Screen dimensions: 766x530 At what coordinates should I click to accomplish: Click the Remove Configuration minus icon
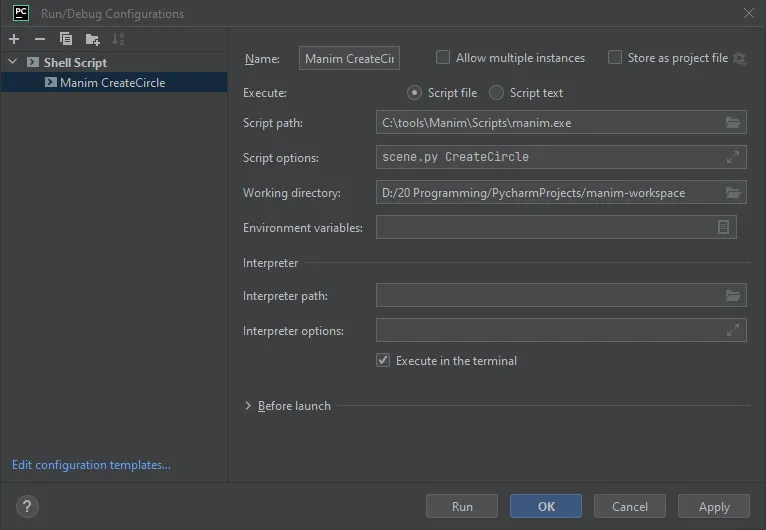(40, 39)
